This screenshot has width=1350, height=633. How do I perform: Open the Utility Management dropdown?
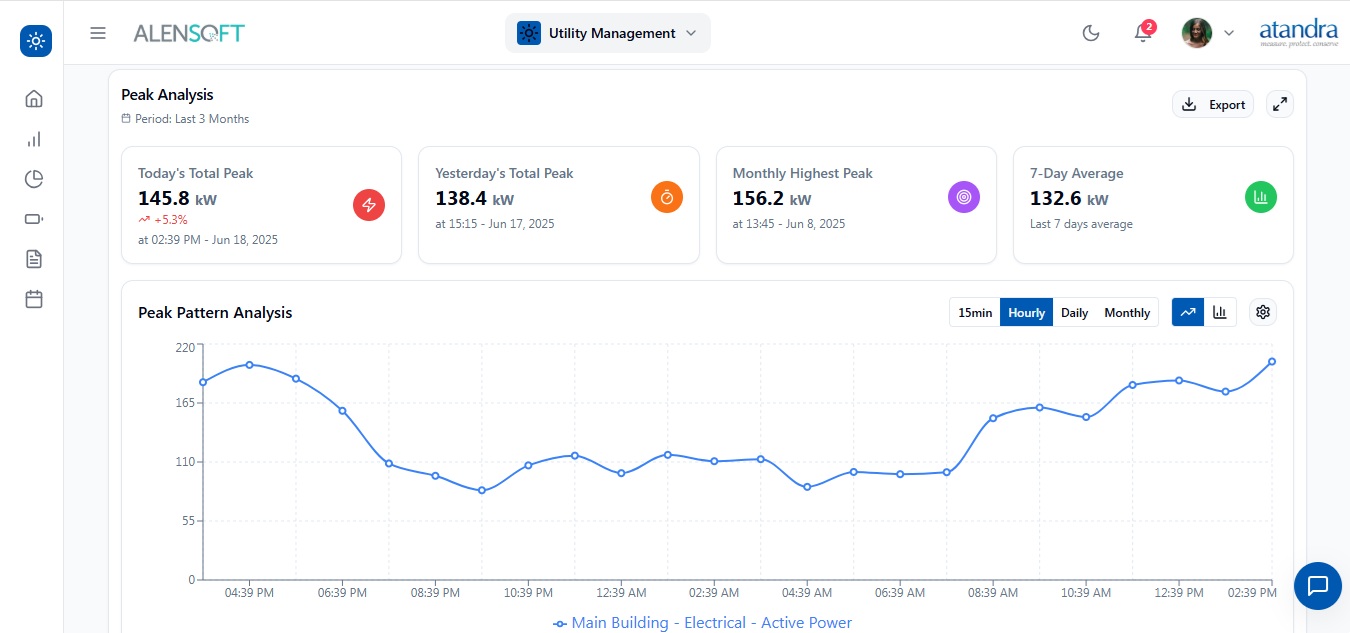[608, 33]
